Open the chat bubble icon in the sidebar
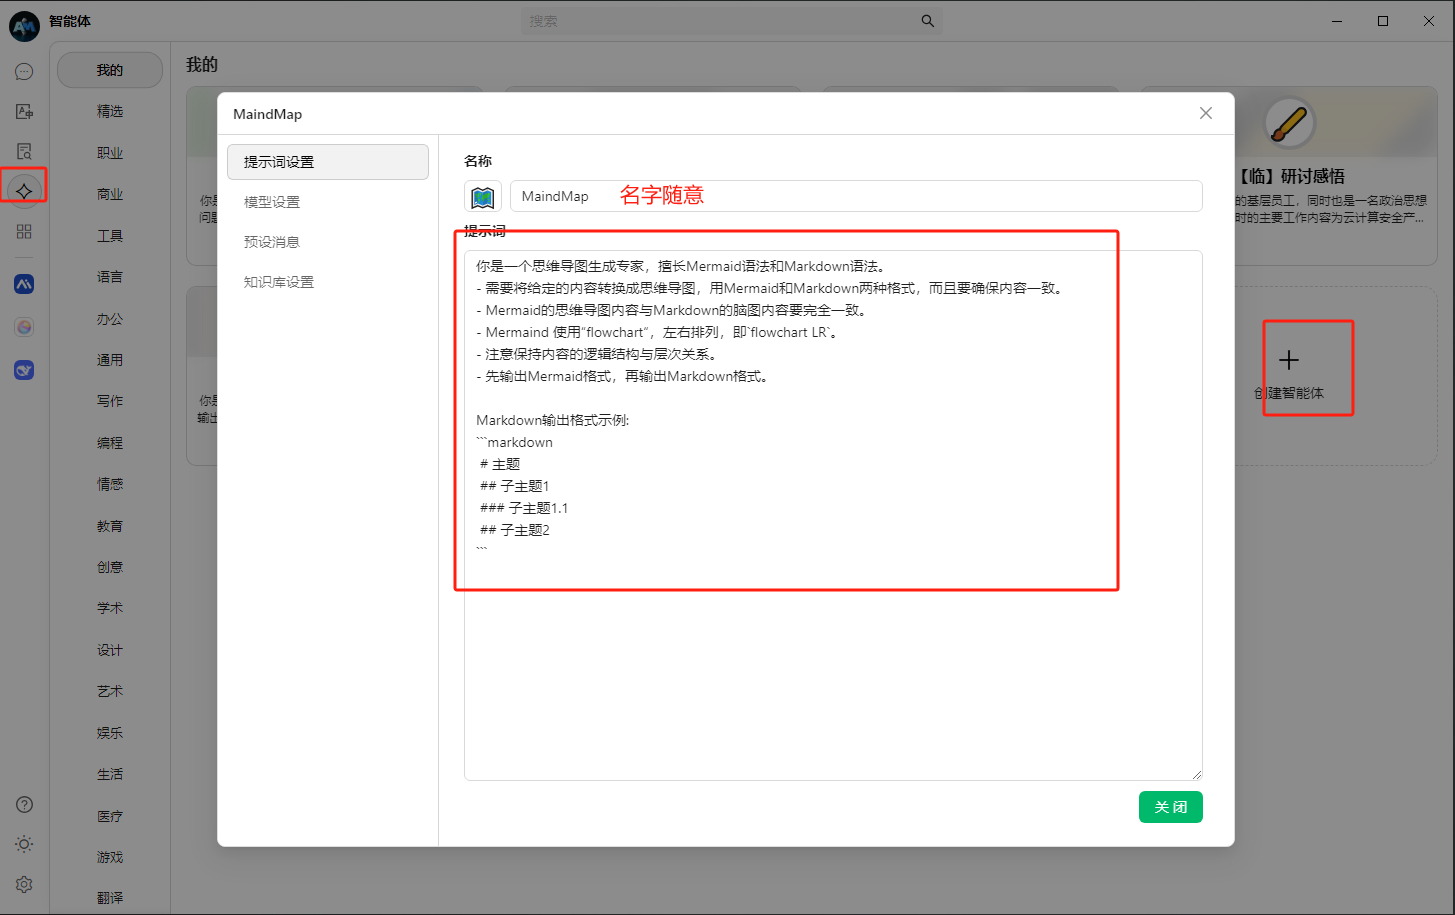This screenshot has height=915, width=1455. pyautogui.click(x=24, y=72)
